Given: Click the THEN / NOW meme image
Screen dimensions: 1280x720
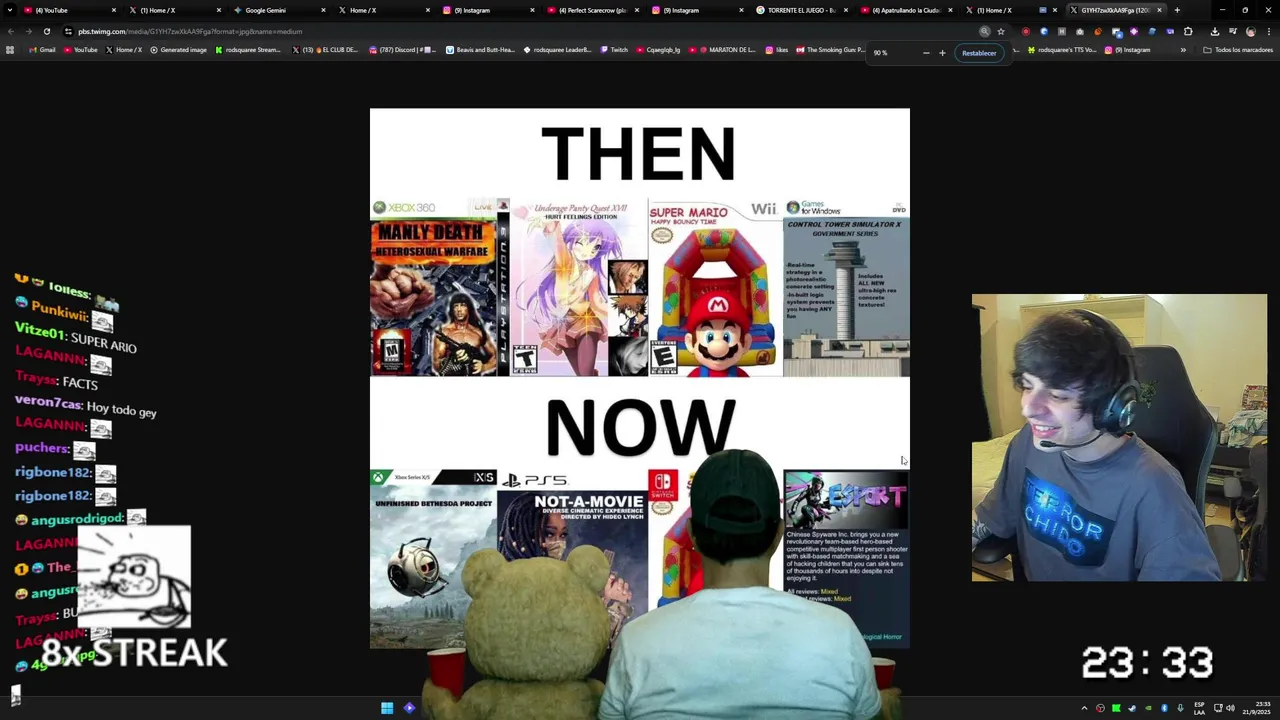Looking at the screenshot, I should click(640, 378).
